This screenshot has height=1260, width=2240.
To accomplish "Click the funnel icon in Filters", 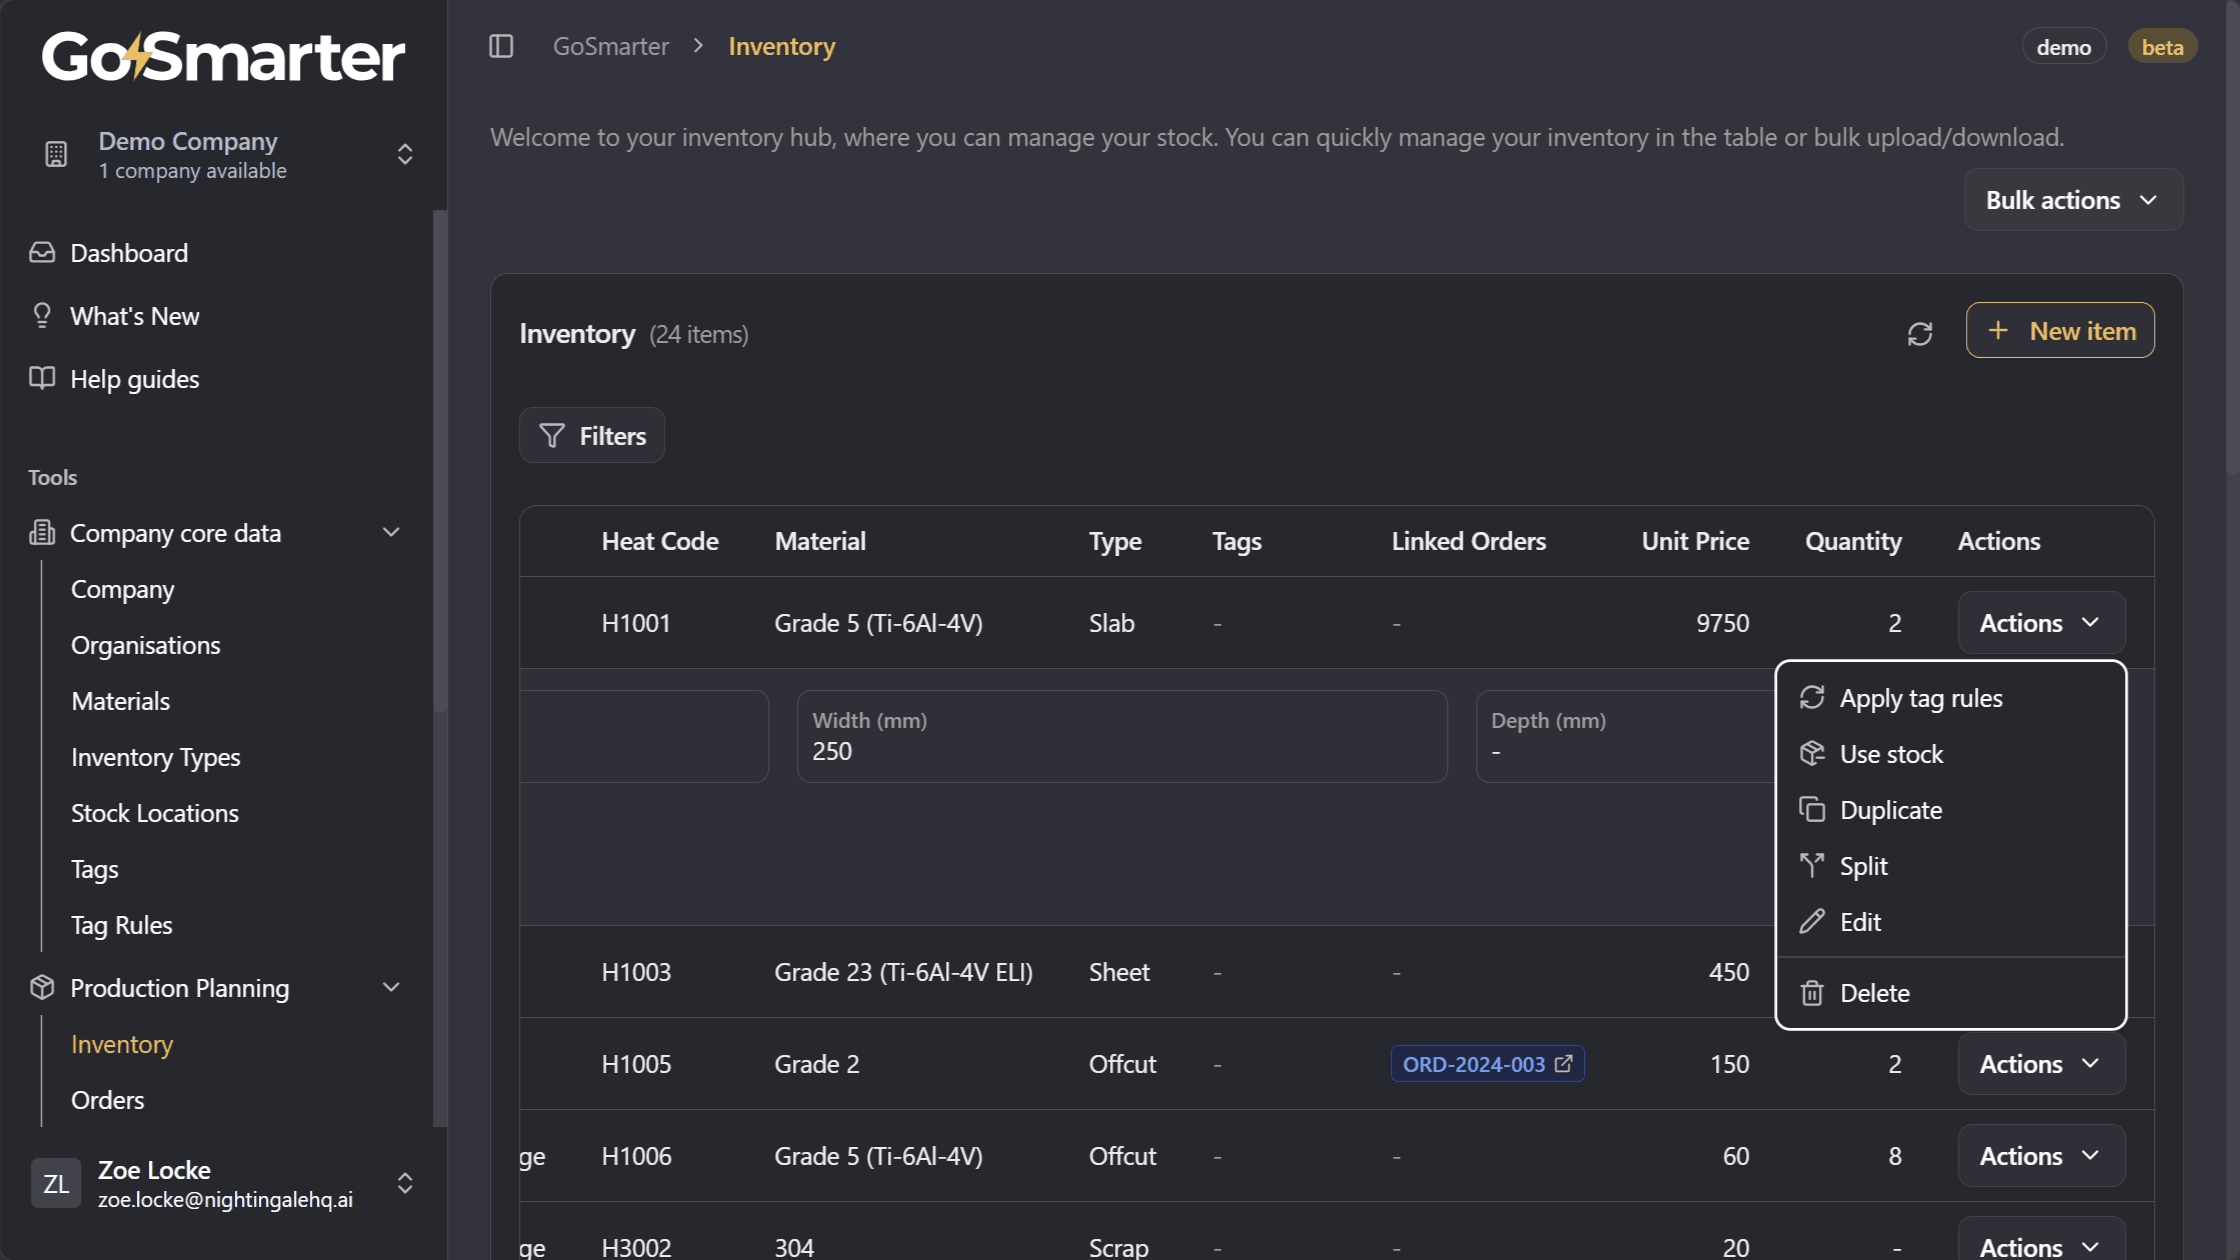I will coord(552,435).
